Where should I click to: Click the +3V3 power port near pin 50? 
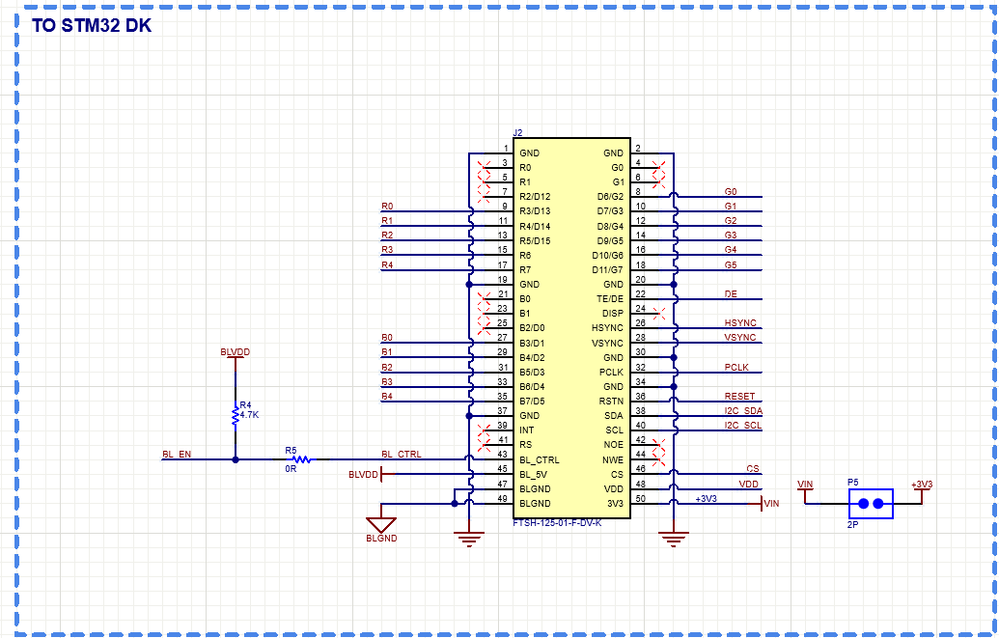(706, 499)
